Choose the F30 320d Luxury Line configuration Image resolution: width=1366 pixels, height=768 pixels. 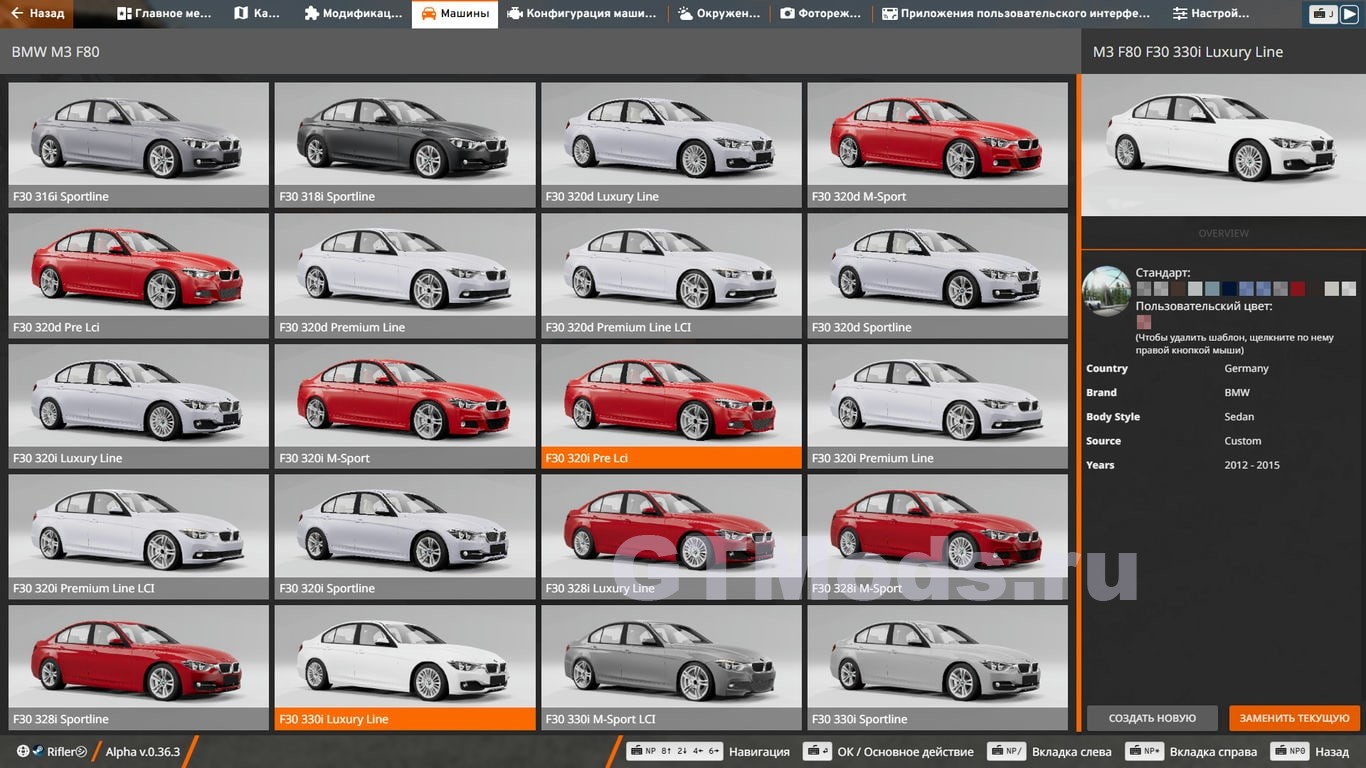coord(671,145)
